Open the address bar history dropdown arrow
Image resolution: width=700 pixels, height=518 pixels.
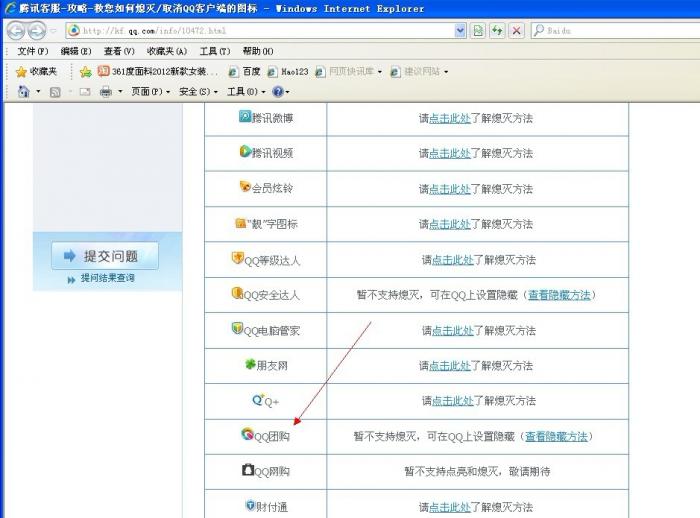(x=460, y=30)
